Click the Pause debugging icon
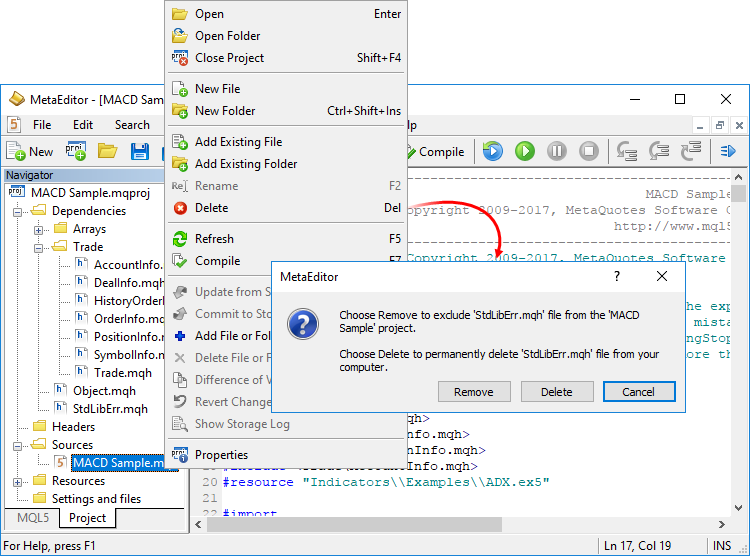 pos(557,151)
